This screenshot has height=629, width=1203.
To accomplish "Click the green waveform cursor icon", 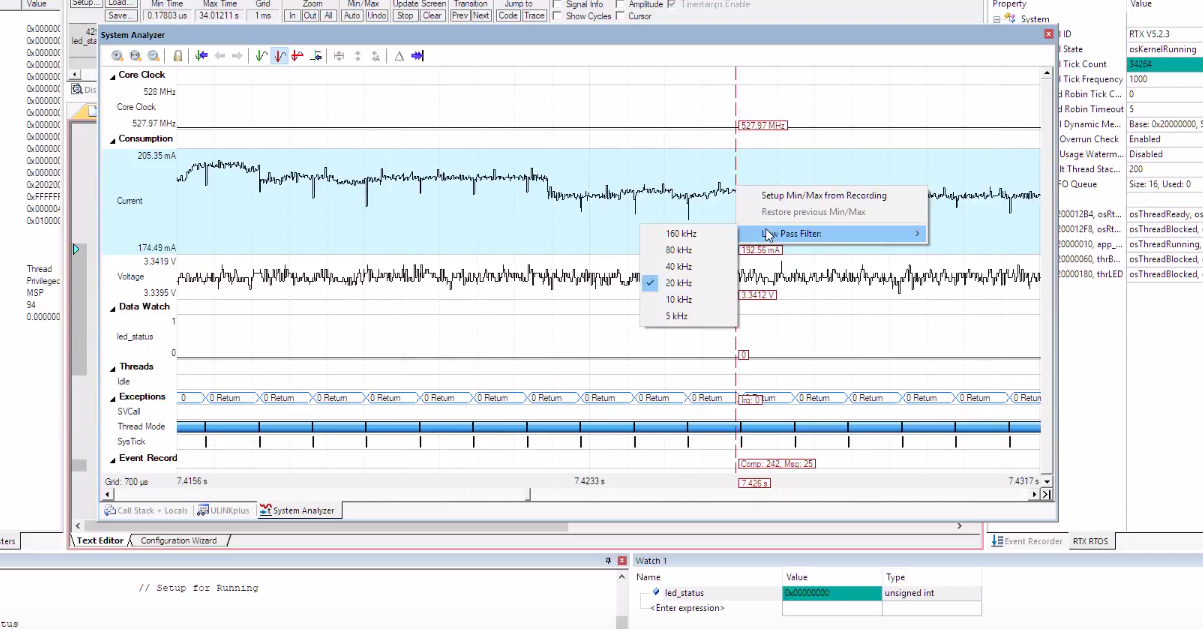I will [261, 56].
